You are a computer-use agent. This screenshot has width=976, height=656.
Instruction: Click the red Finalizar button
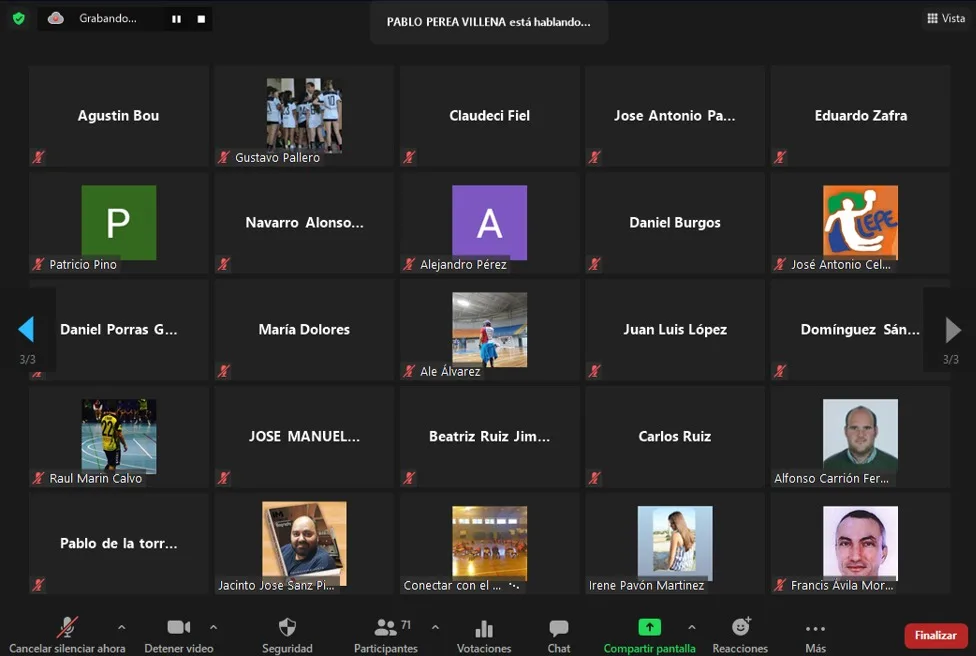(935, 635)
